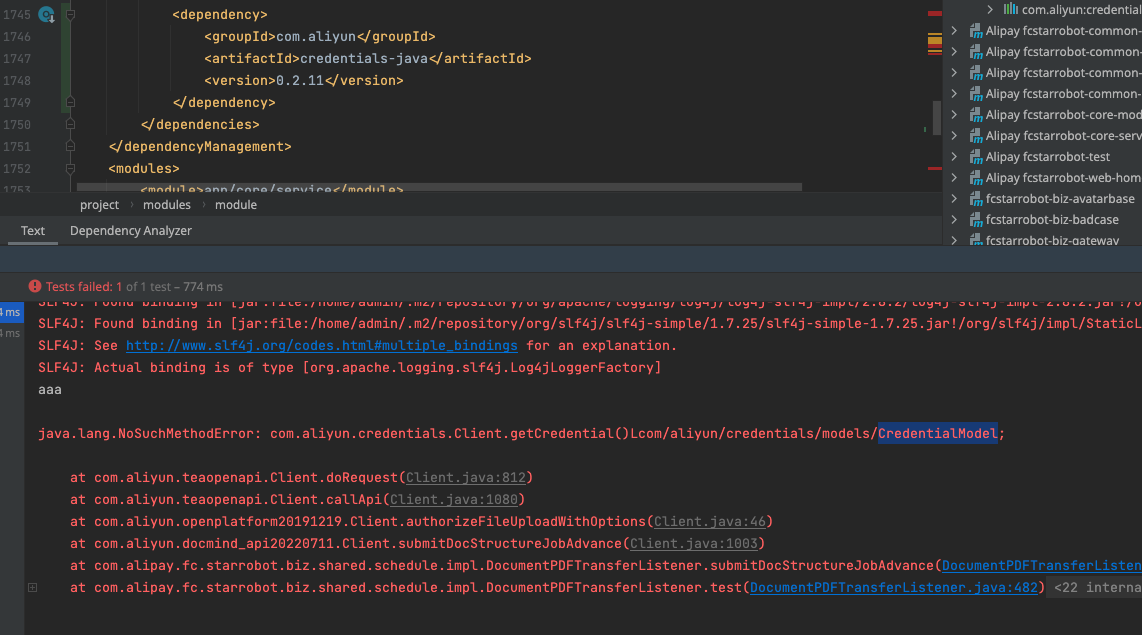The width and height of the screenshot is (1142, 635).
Task: Click the gutter icon beside line 1745
Action: [x=45, y=14]
